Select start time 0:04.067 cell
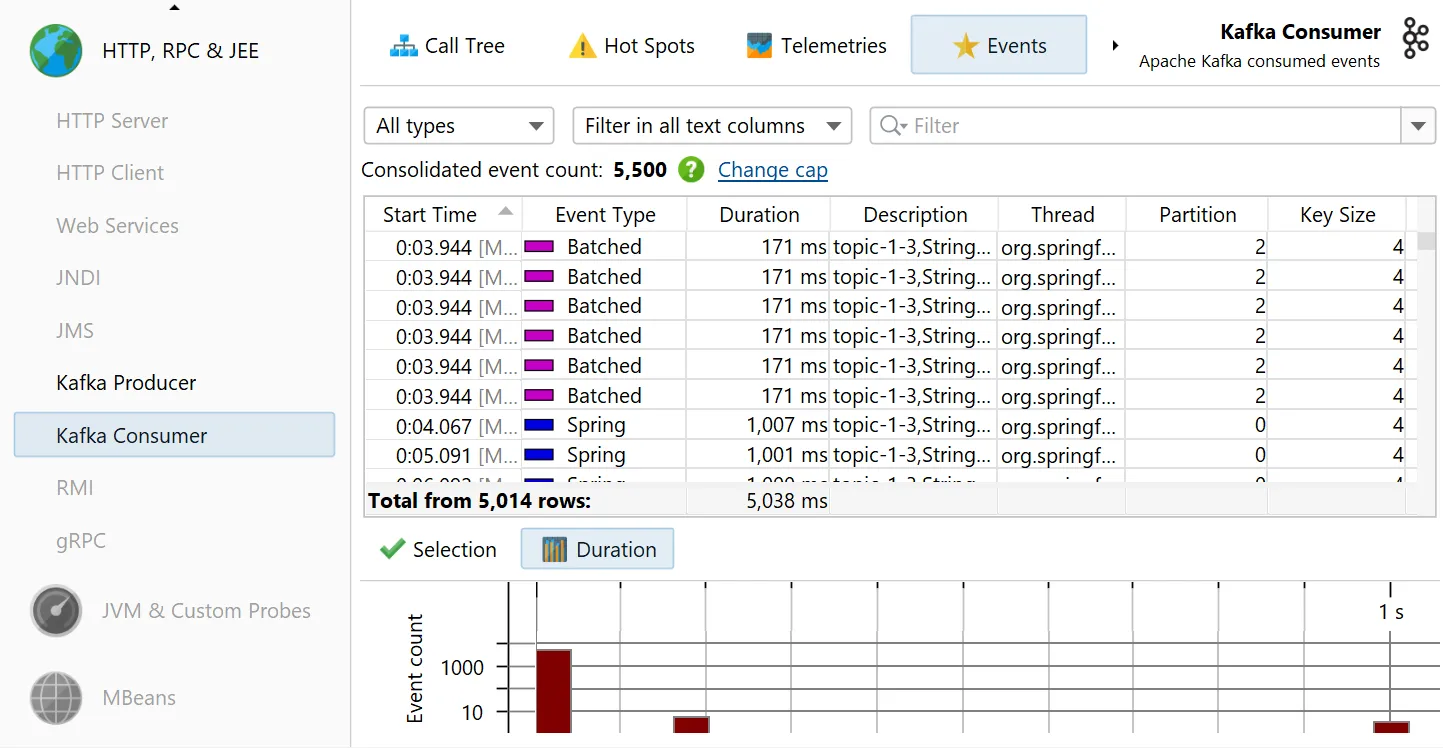1443x748 pixels. (443, 426)
